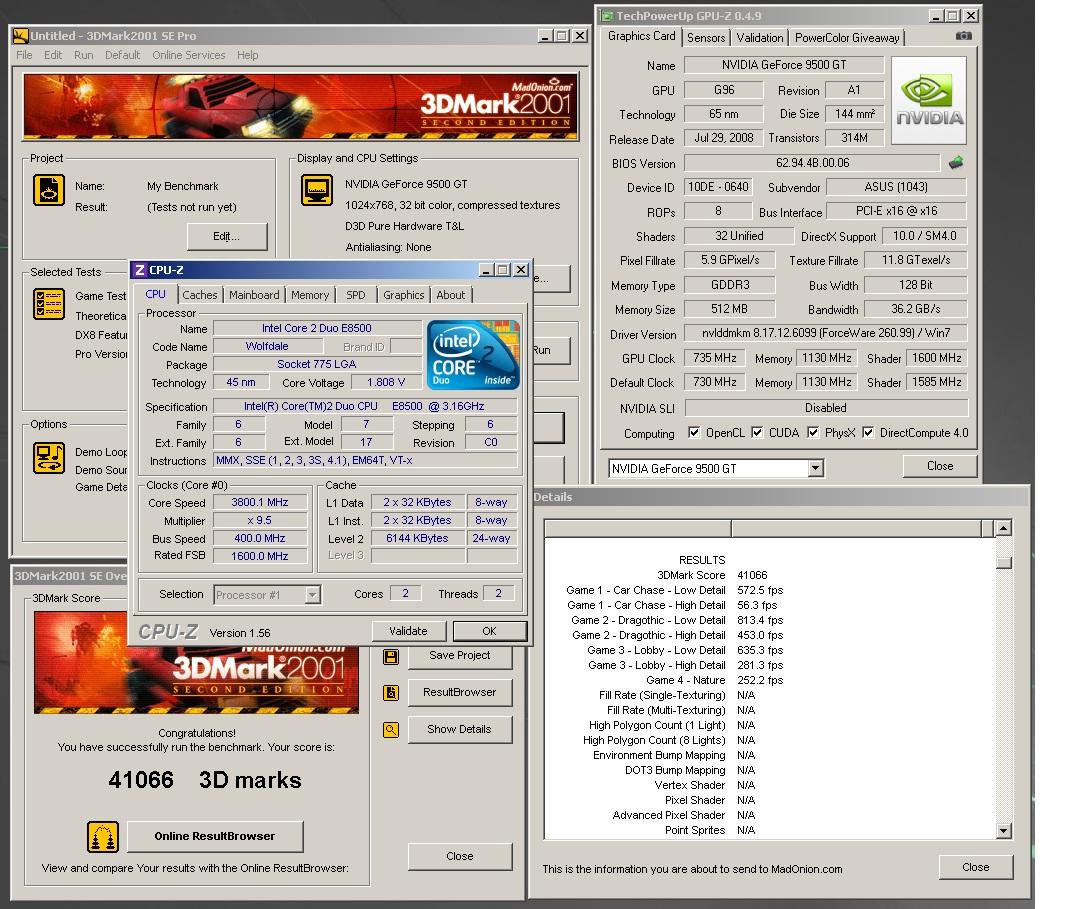This screenshot has width=1080, height=909.
Task: Click Close in the 3DMark score window
Action: tap(460, 856)
